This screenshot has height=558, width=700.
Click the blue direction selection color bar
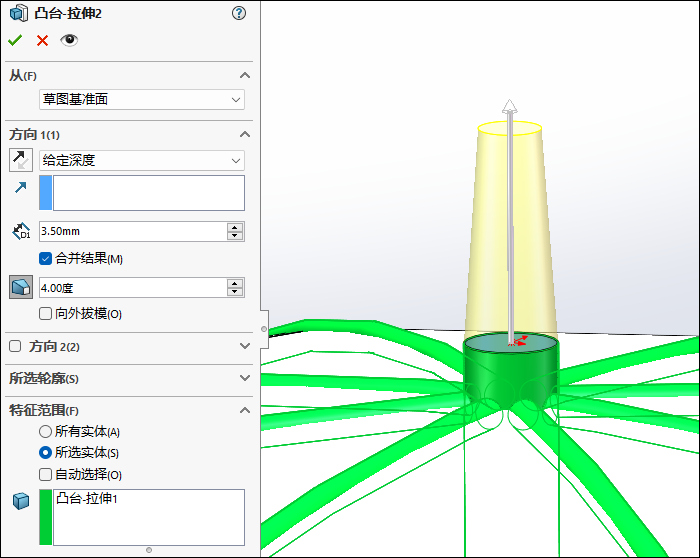(46, 193)
